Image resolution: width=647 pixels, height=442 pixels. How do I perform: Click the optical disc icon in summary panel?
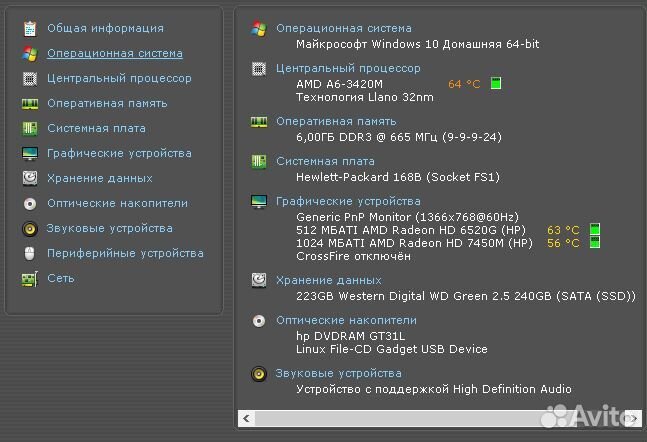(259, 321)
